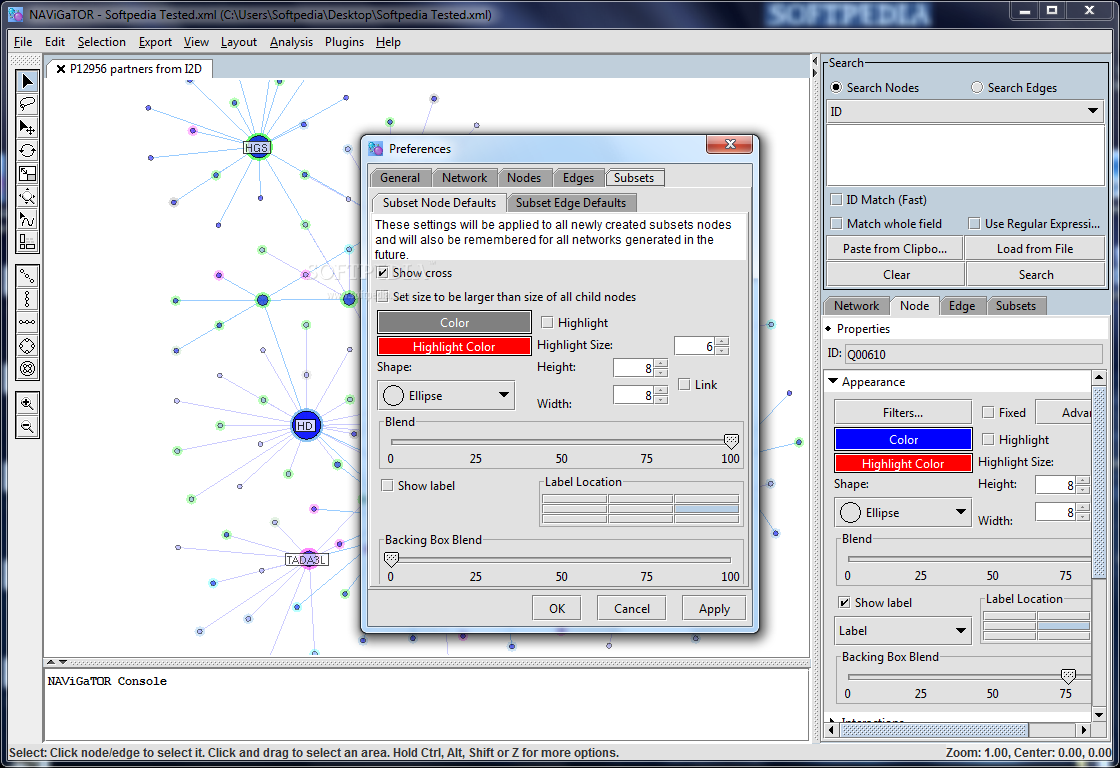Switch to Edges tab in Preferences
This screenshot has height=768, width=1120.
click(578, 178)
